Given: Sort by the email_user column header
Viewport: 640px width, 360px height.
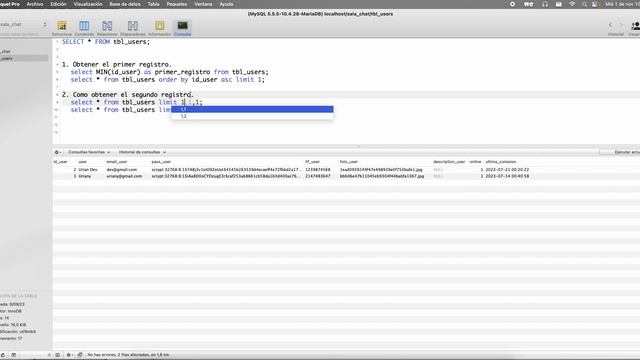Looking at the screenshot, I should [x=117, y=162].
